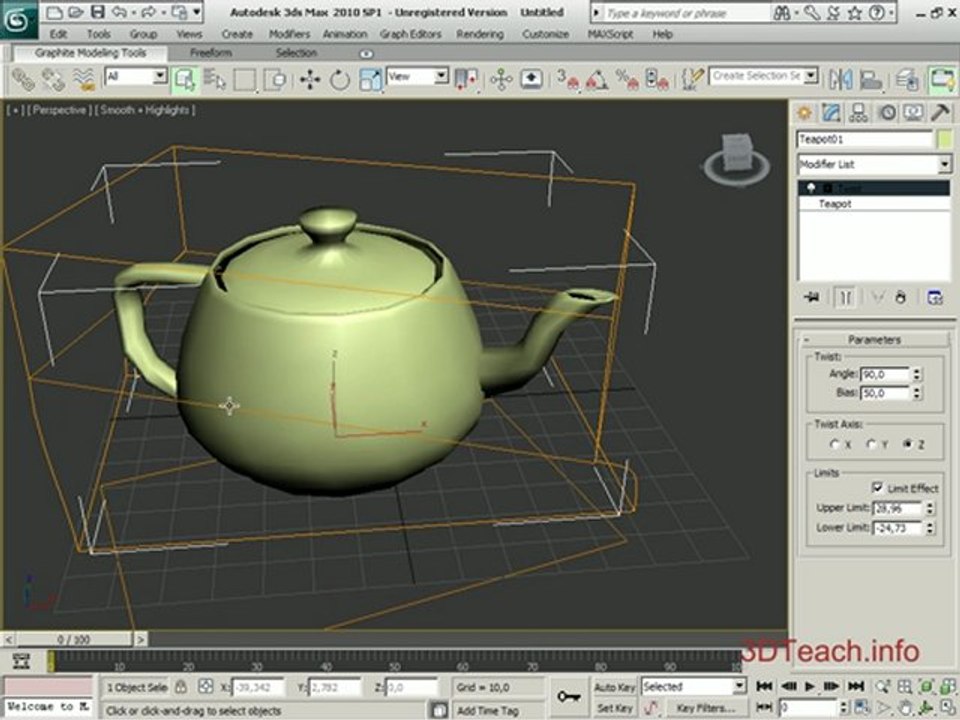Image resolution: width=960 pixels, height=720 pixels.
Task: Toggle 3D Snaps
Action: (x=568, y=80)
